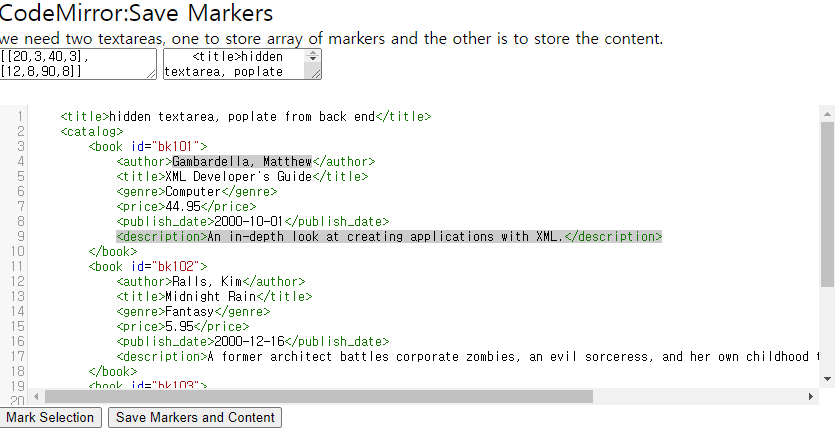Click editor horizontal scrollbar left arrow
The image size is (835, 432).
(36, 396)
